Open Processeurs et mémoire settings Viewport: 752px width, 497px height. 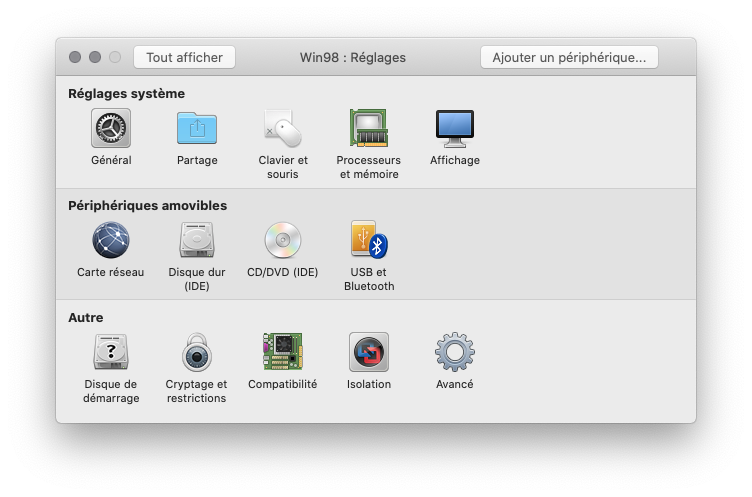point(368,128)
